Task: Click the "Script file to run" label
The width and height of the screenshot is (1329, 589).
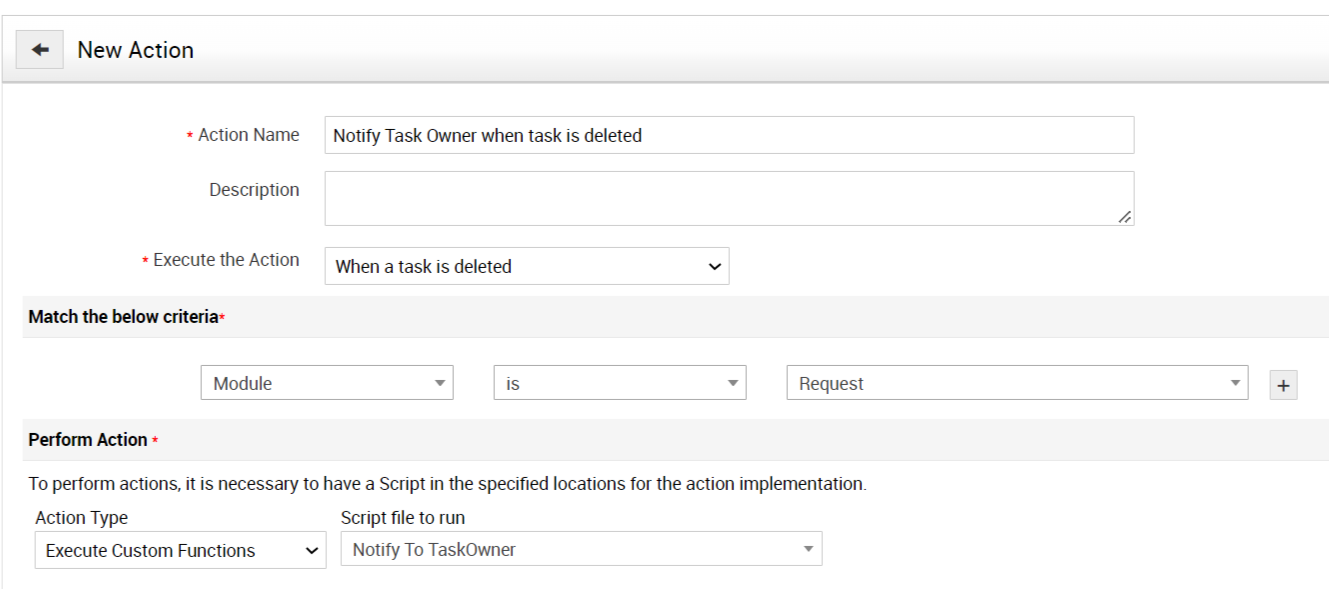Action: point(403,518)
